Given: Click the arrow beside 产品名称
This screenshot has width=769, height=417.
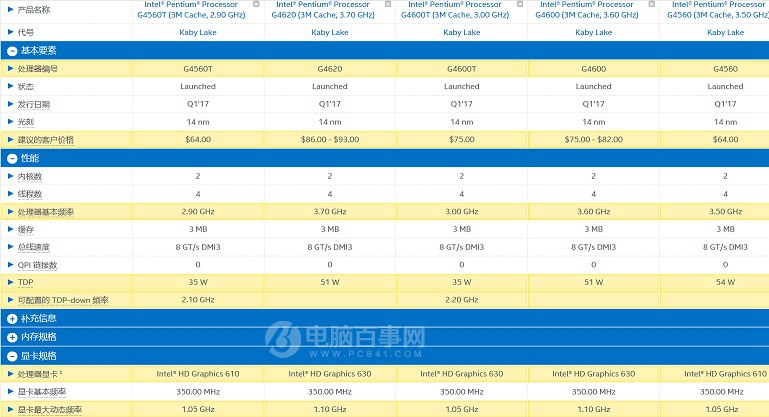Looking at the screenshot, I should [x=10, y=9].
